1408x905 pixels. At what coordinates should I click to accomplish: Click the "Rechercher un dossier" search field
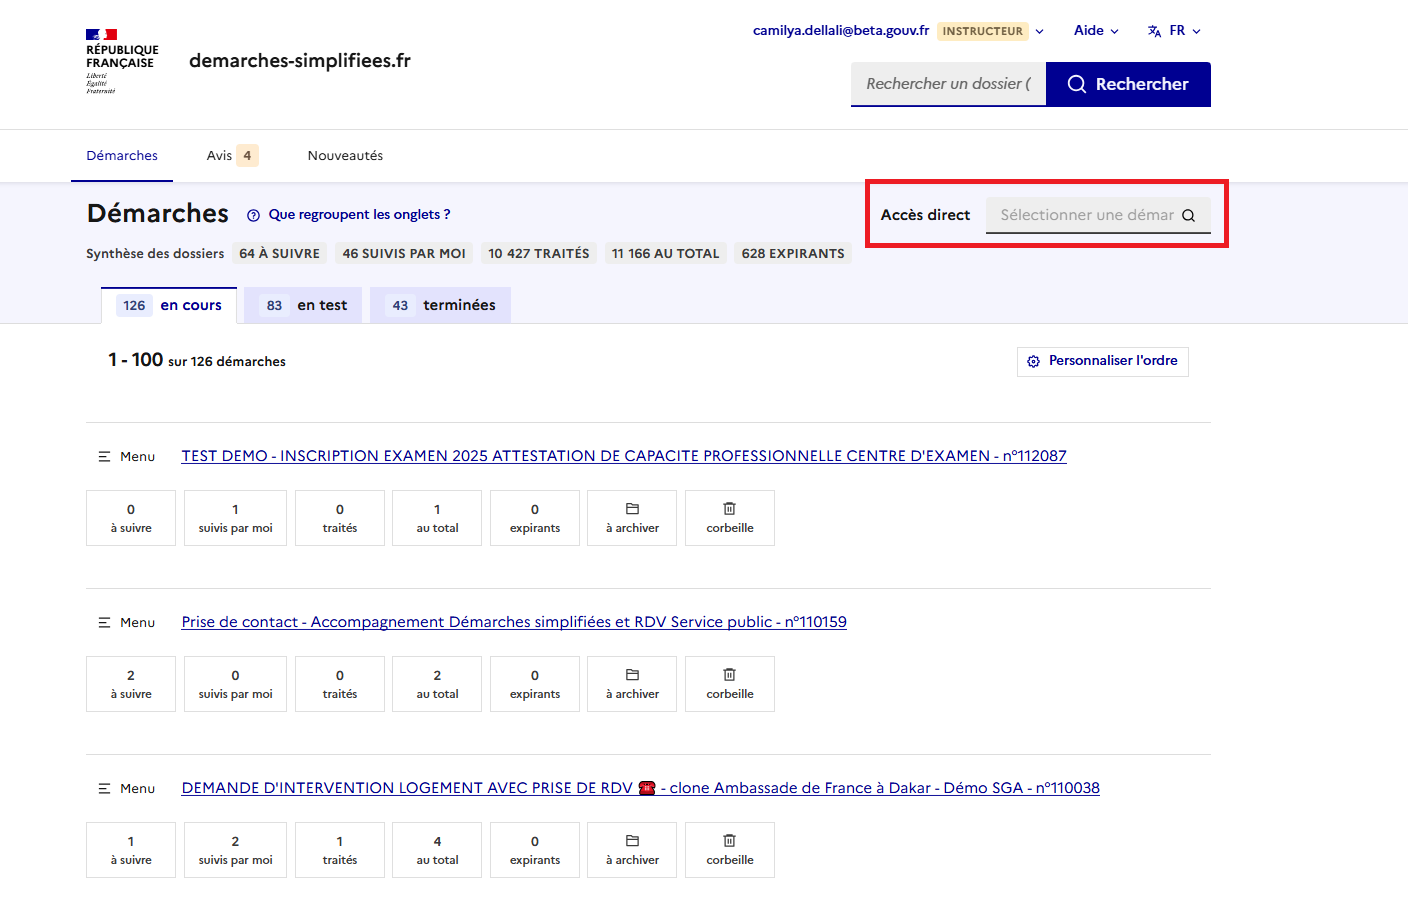[x=948, y=84]
